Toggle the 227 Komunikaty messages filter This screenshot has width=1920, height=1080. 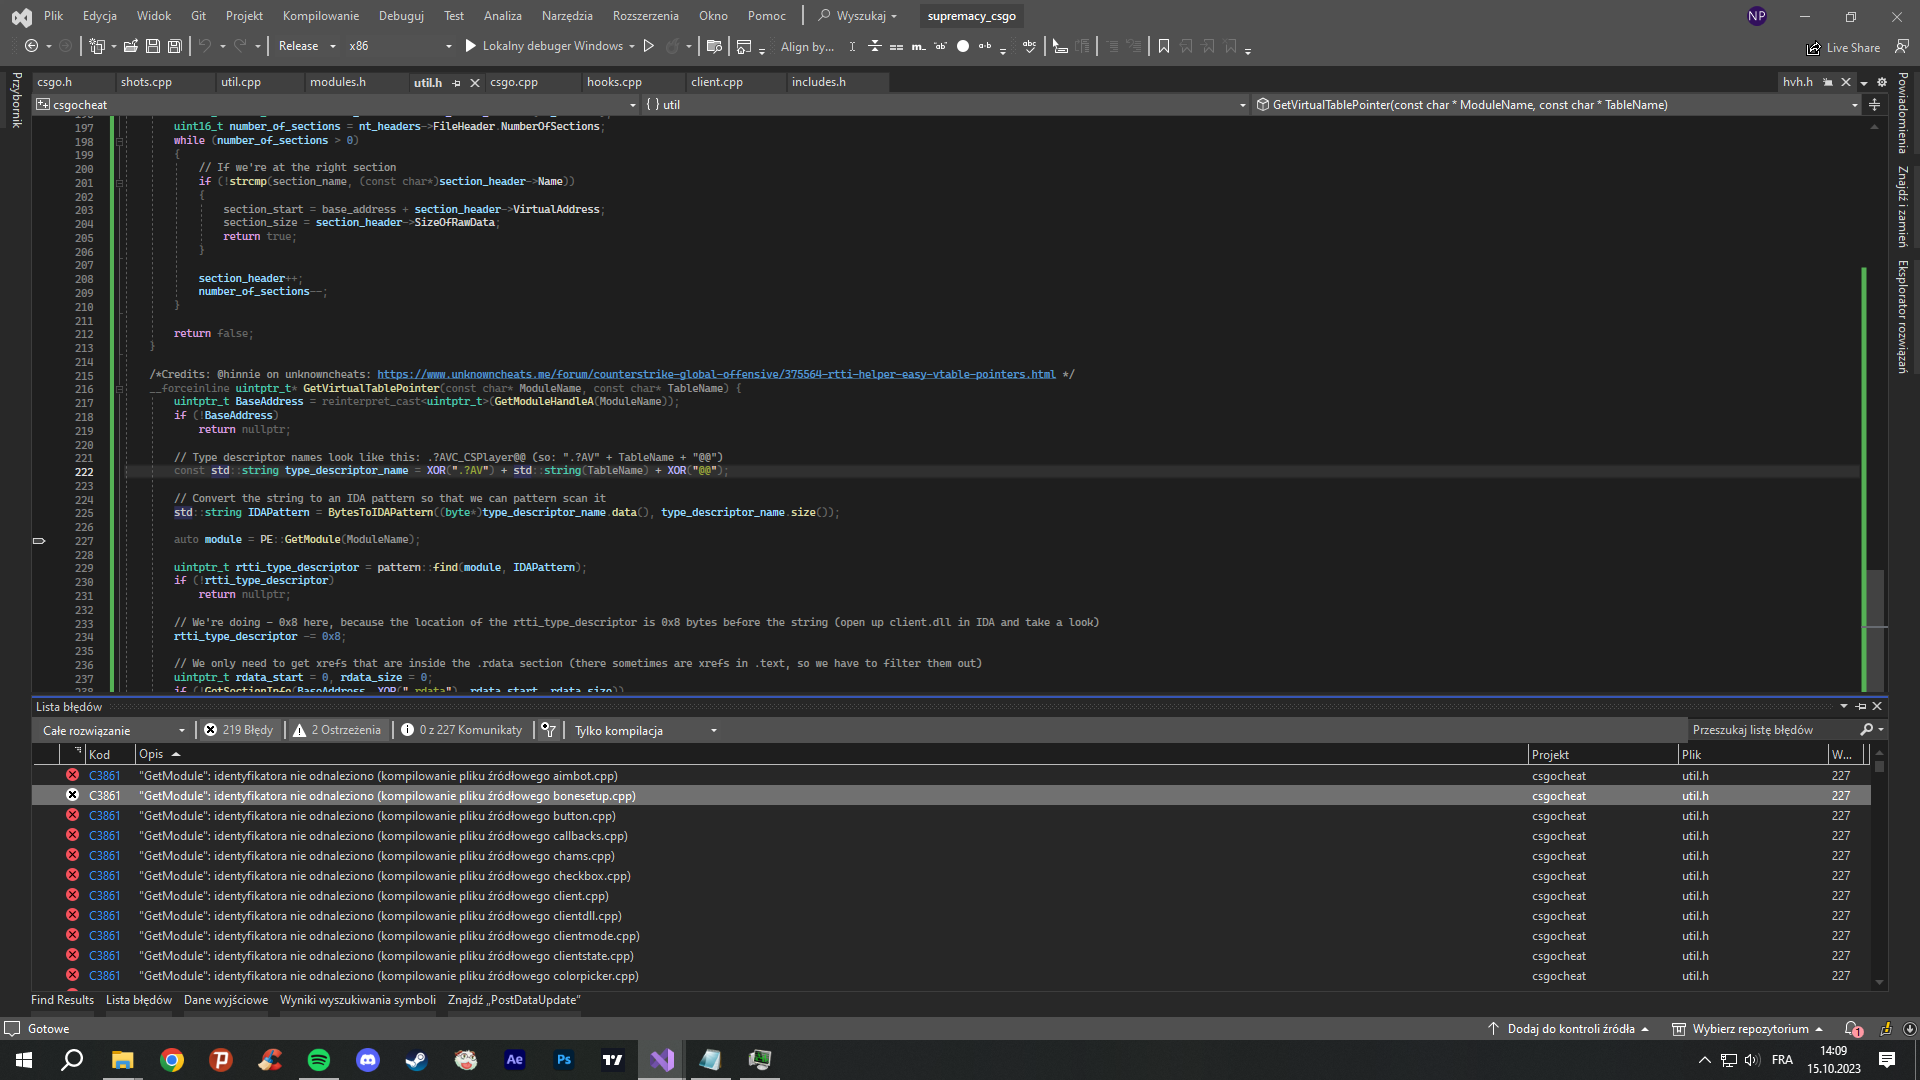tap(461, 730)
